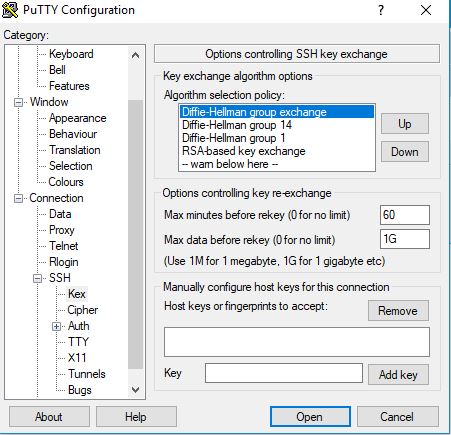Collapse the Connection tree node
This screenshot has height=435, width=451.
19,198
